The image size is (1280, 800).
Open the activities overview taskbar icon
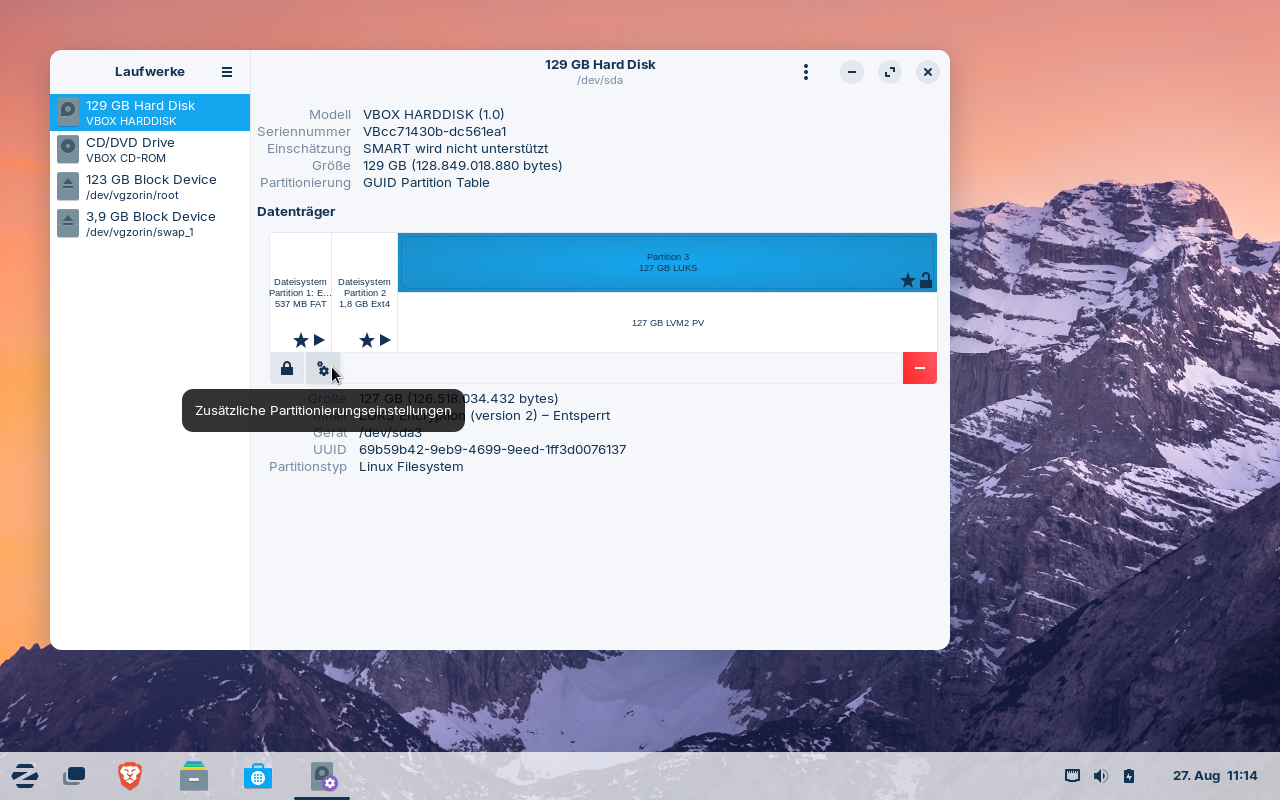[74, 776]
